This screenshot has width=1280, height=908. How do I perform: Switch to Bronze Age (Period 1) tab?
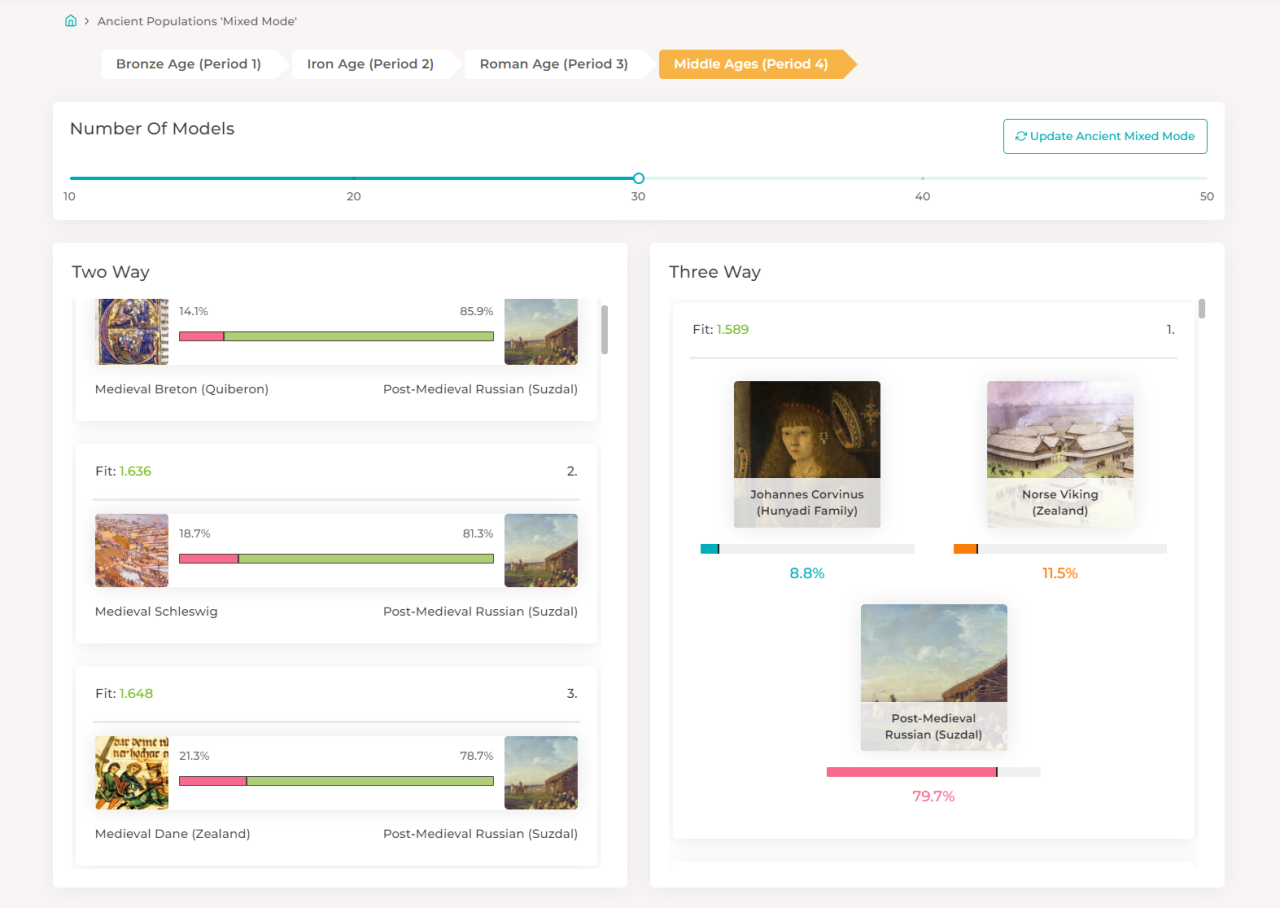click(189, 64)
